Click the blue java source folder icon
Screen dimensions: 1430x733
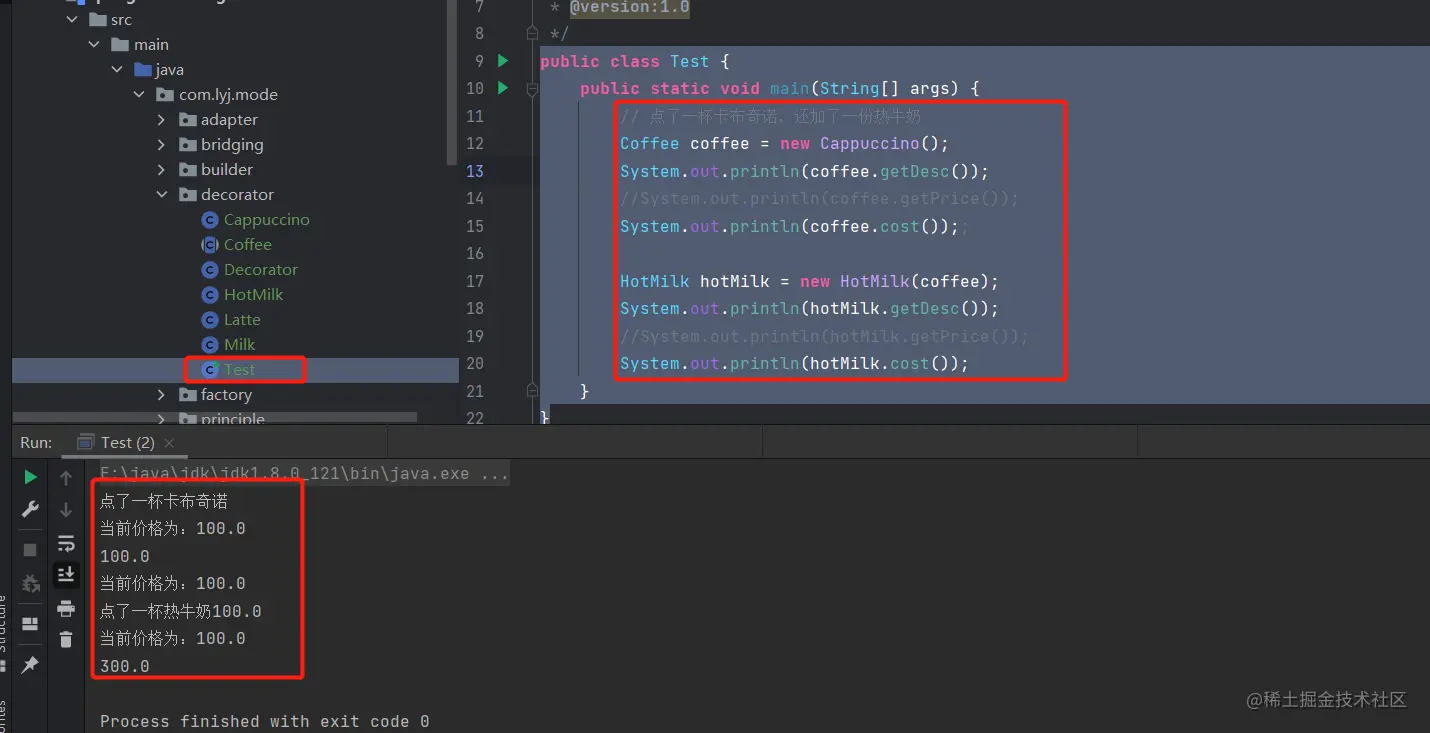click(x=143, y=70)
